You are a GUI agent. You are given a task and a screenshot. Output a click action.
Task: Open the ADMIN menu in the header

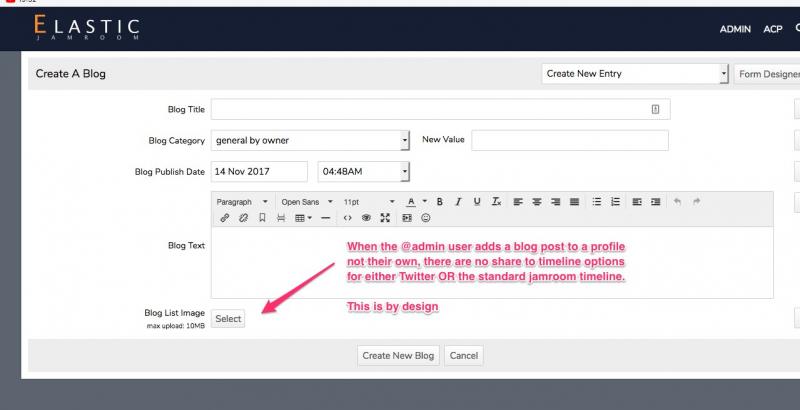[734, 29]
